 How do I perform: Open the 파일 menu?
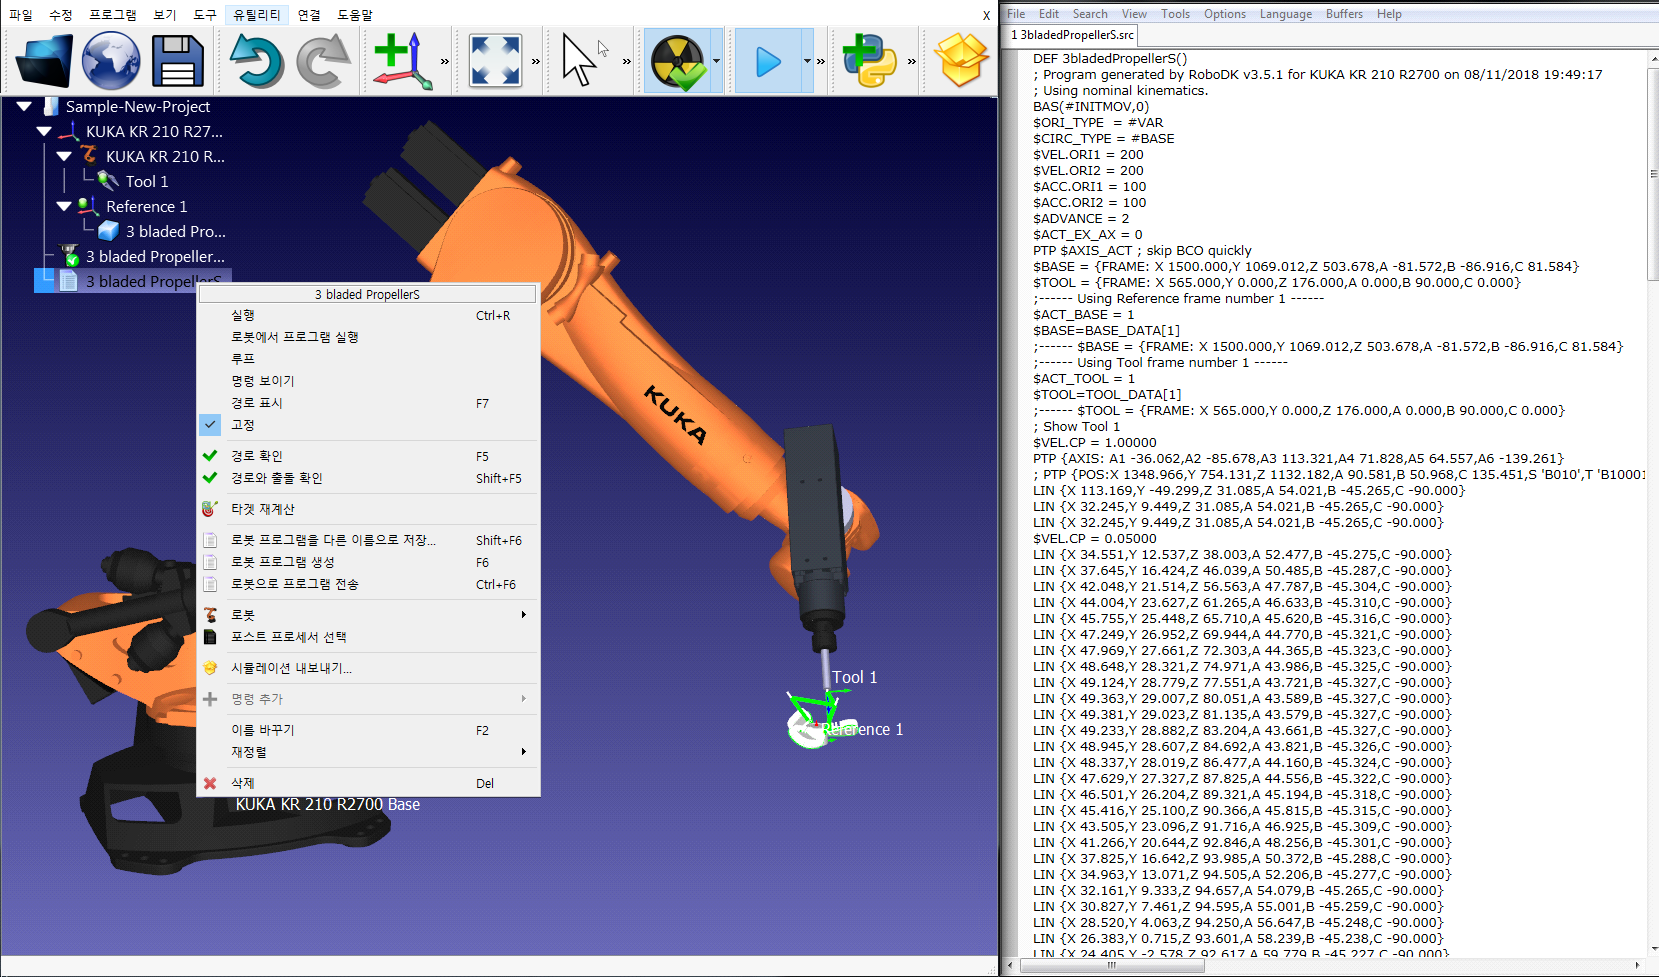point(21,15)
